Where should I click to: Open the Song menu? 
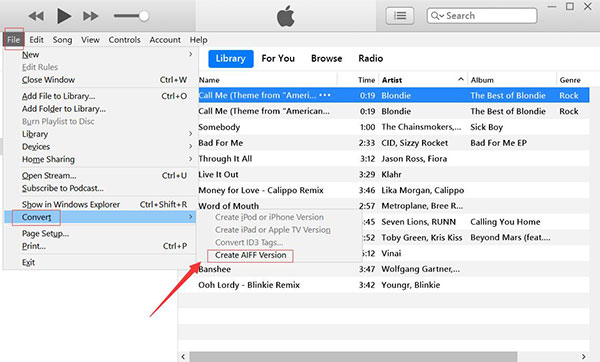[x=62, y=40]
